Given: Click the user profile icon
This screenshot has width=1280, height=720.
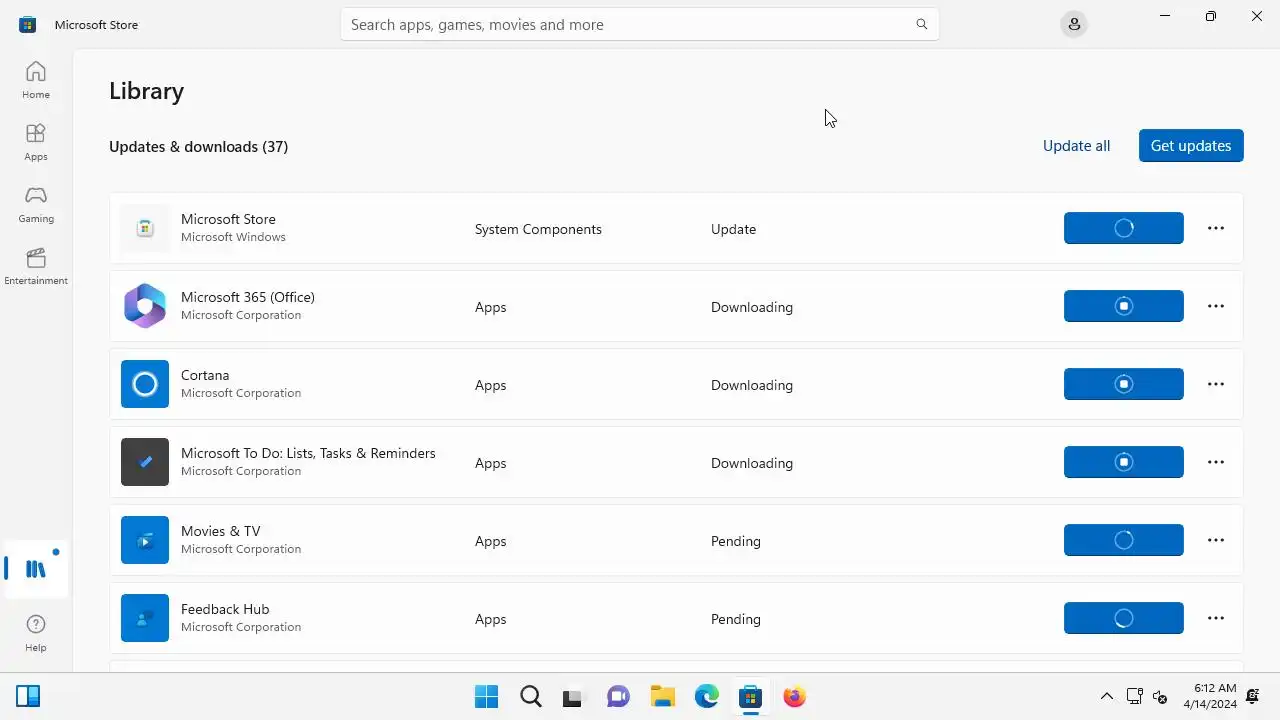Looking at the screenshot, I should 1074,24.
